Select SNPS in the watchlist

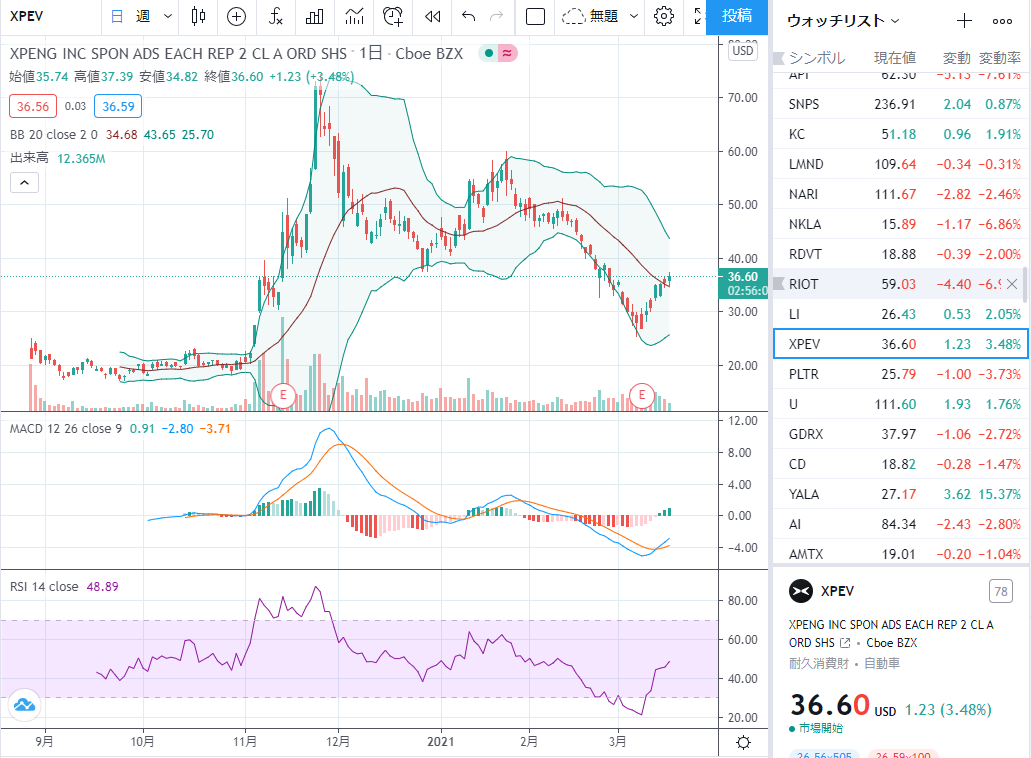[899, 104]
